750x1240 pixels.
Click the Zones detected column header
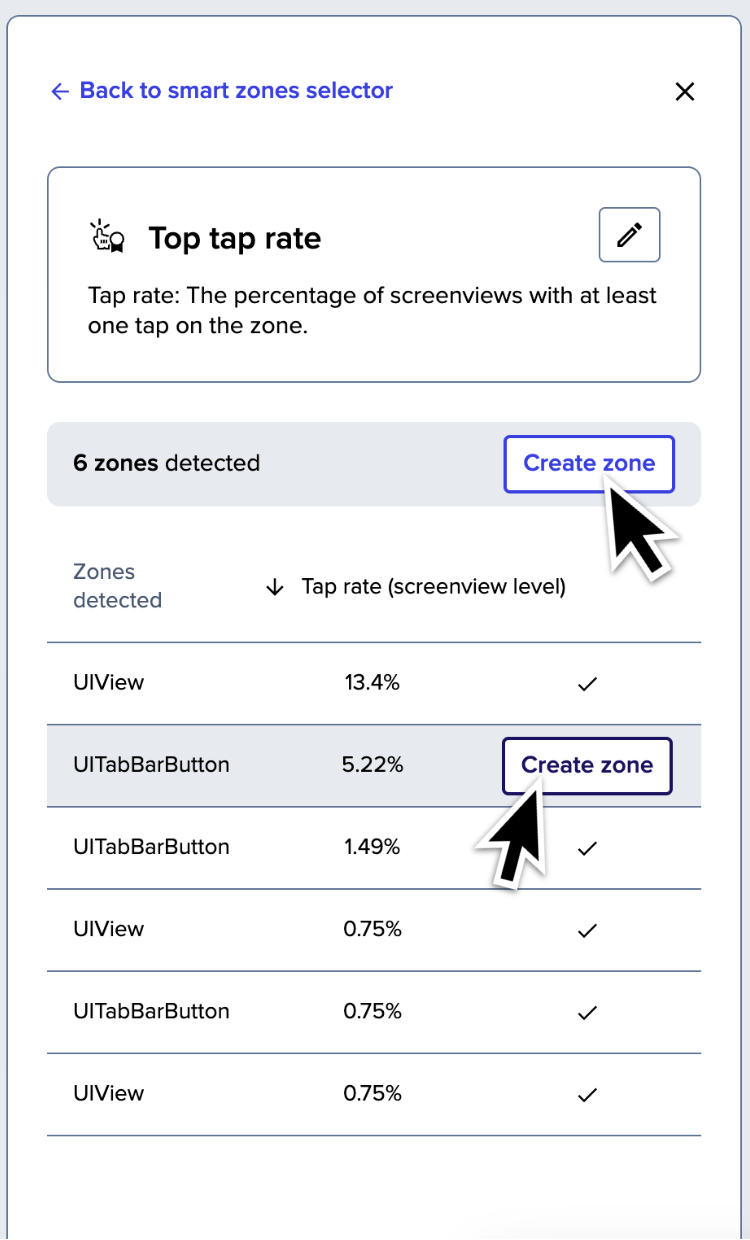[x=117, y=586]
